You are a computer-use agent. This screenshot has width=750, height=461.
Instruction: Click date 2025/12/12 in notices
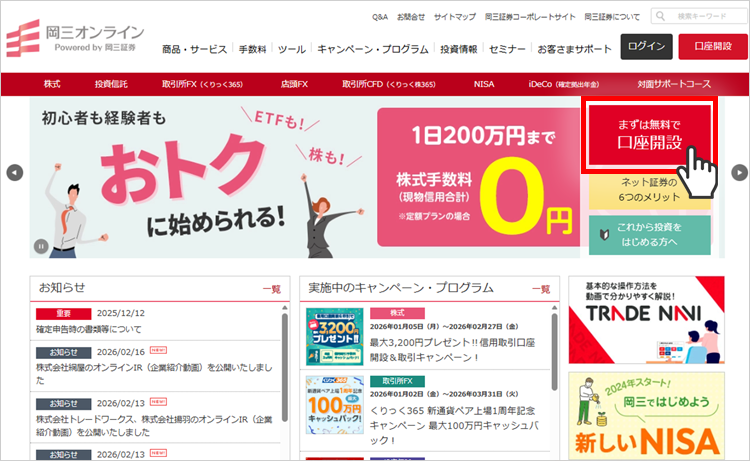point(121,313)
